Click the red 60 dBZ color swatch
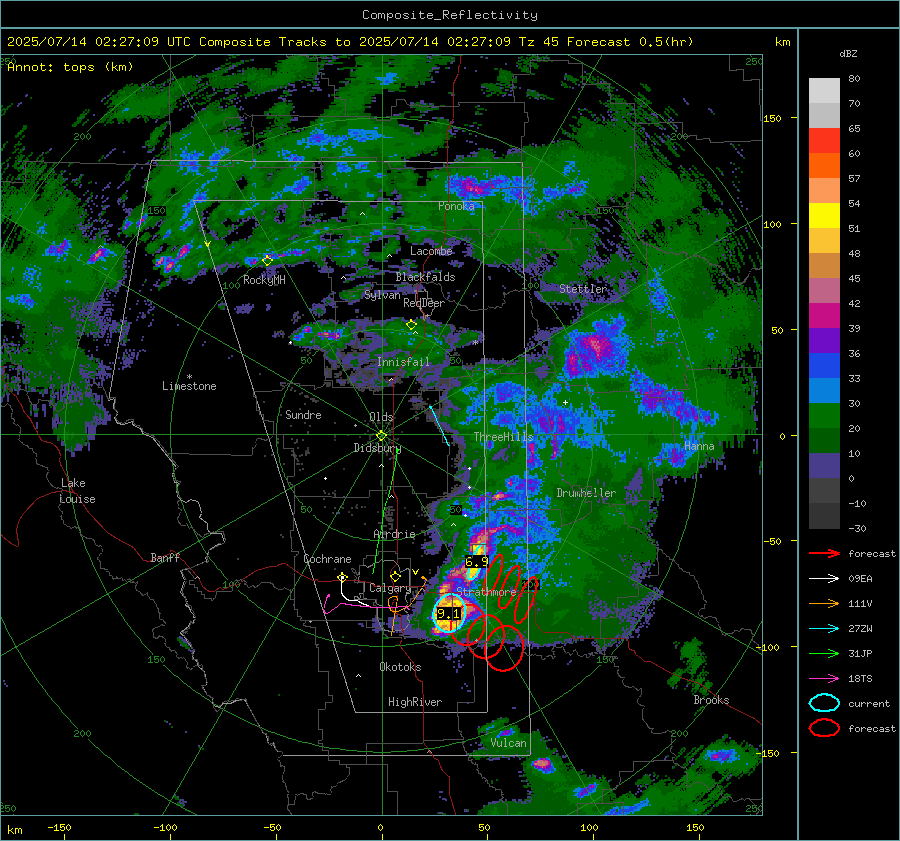 [824, 141]
